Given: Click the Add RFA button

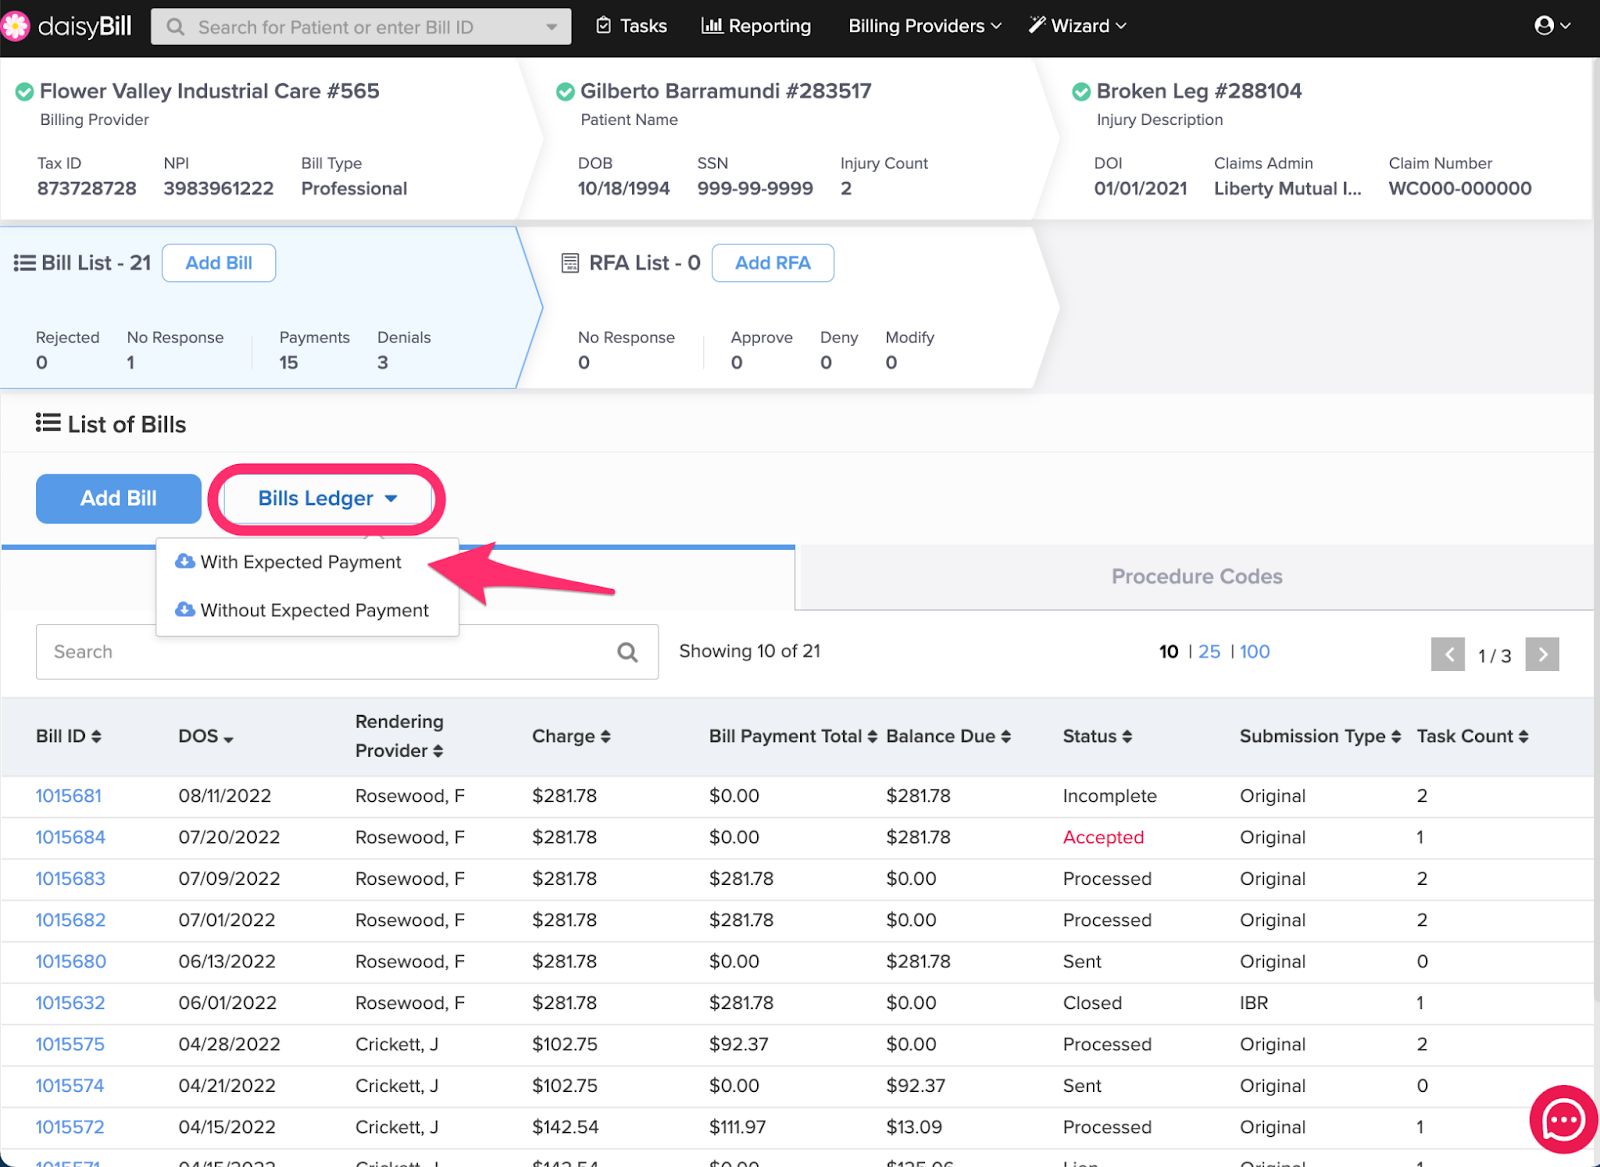Looking at the screenshot, I should pyautogui.click(x=772, y=263).
